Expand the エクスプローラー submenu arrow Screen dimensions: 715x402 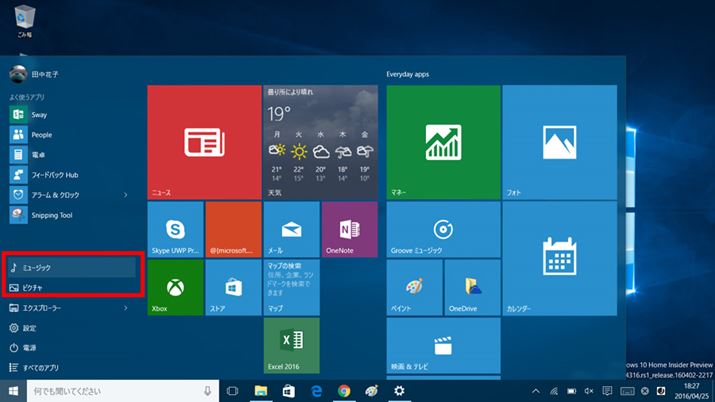[125, 308]
